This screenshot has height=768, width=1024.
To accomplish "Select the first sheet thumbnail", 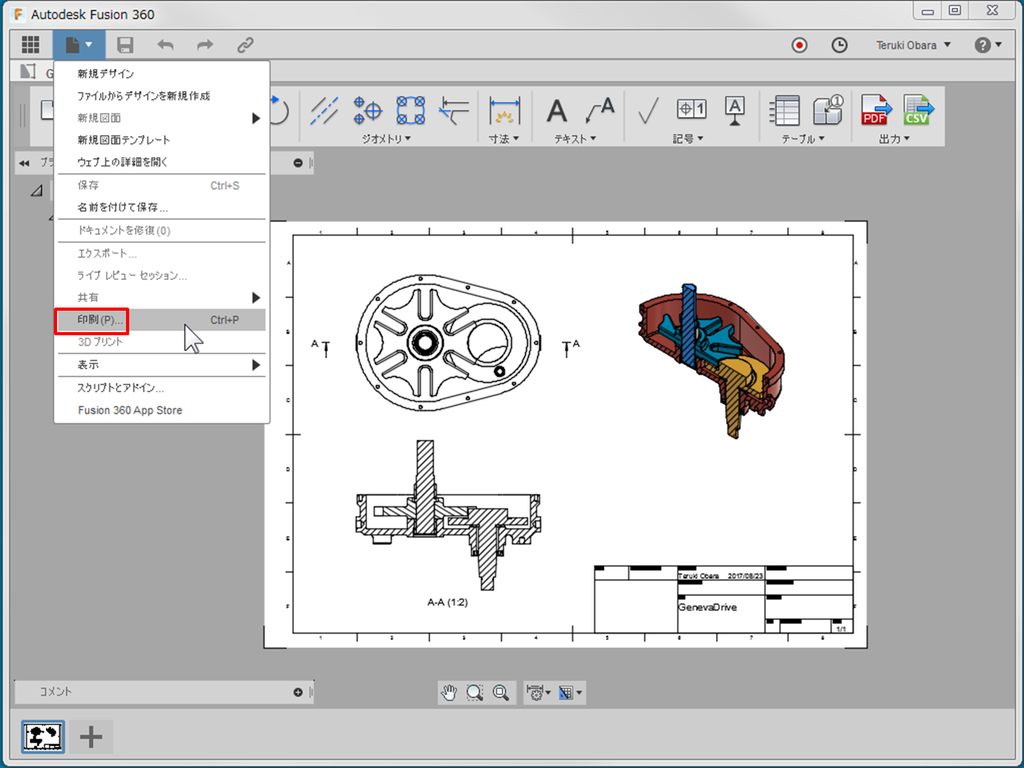I will click(43, 737).
